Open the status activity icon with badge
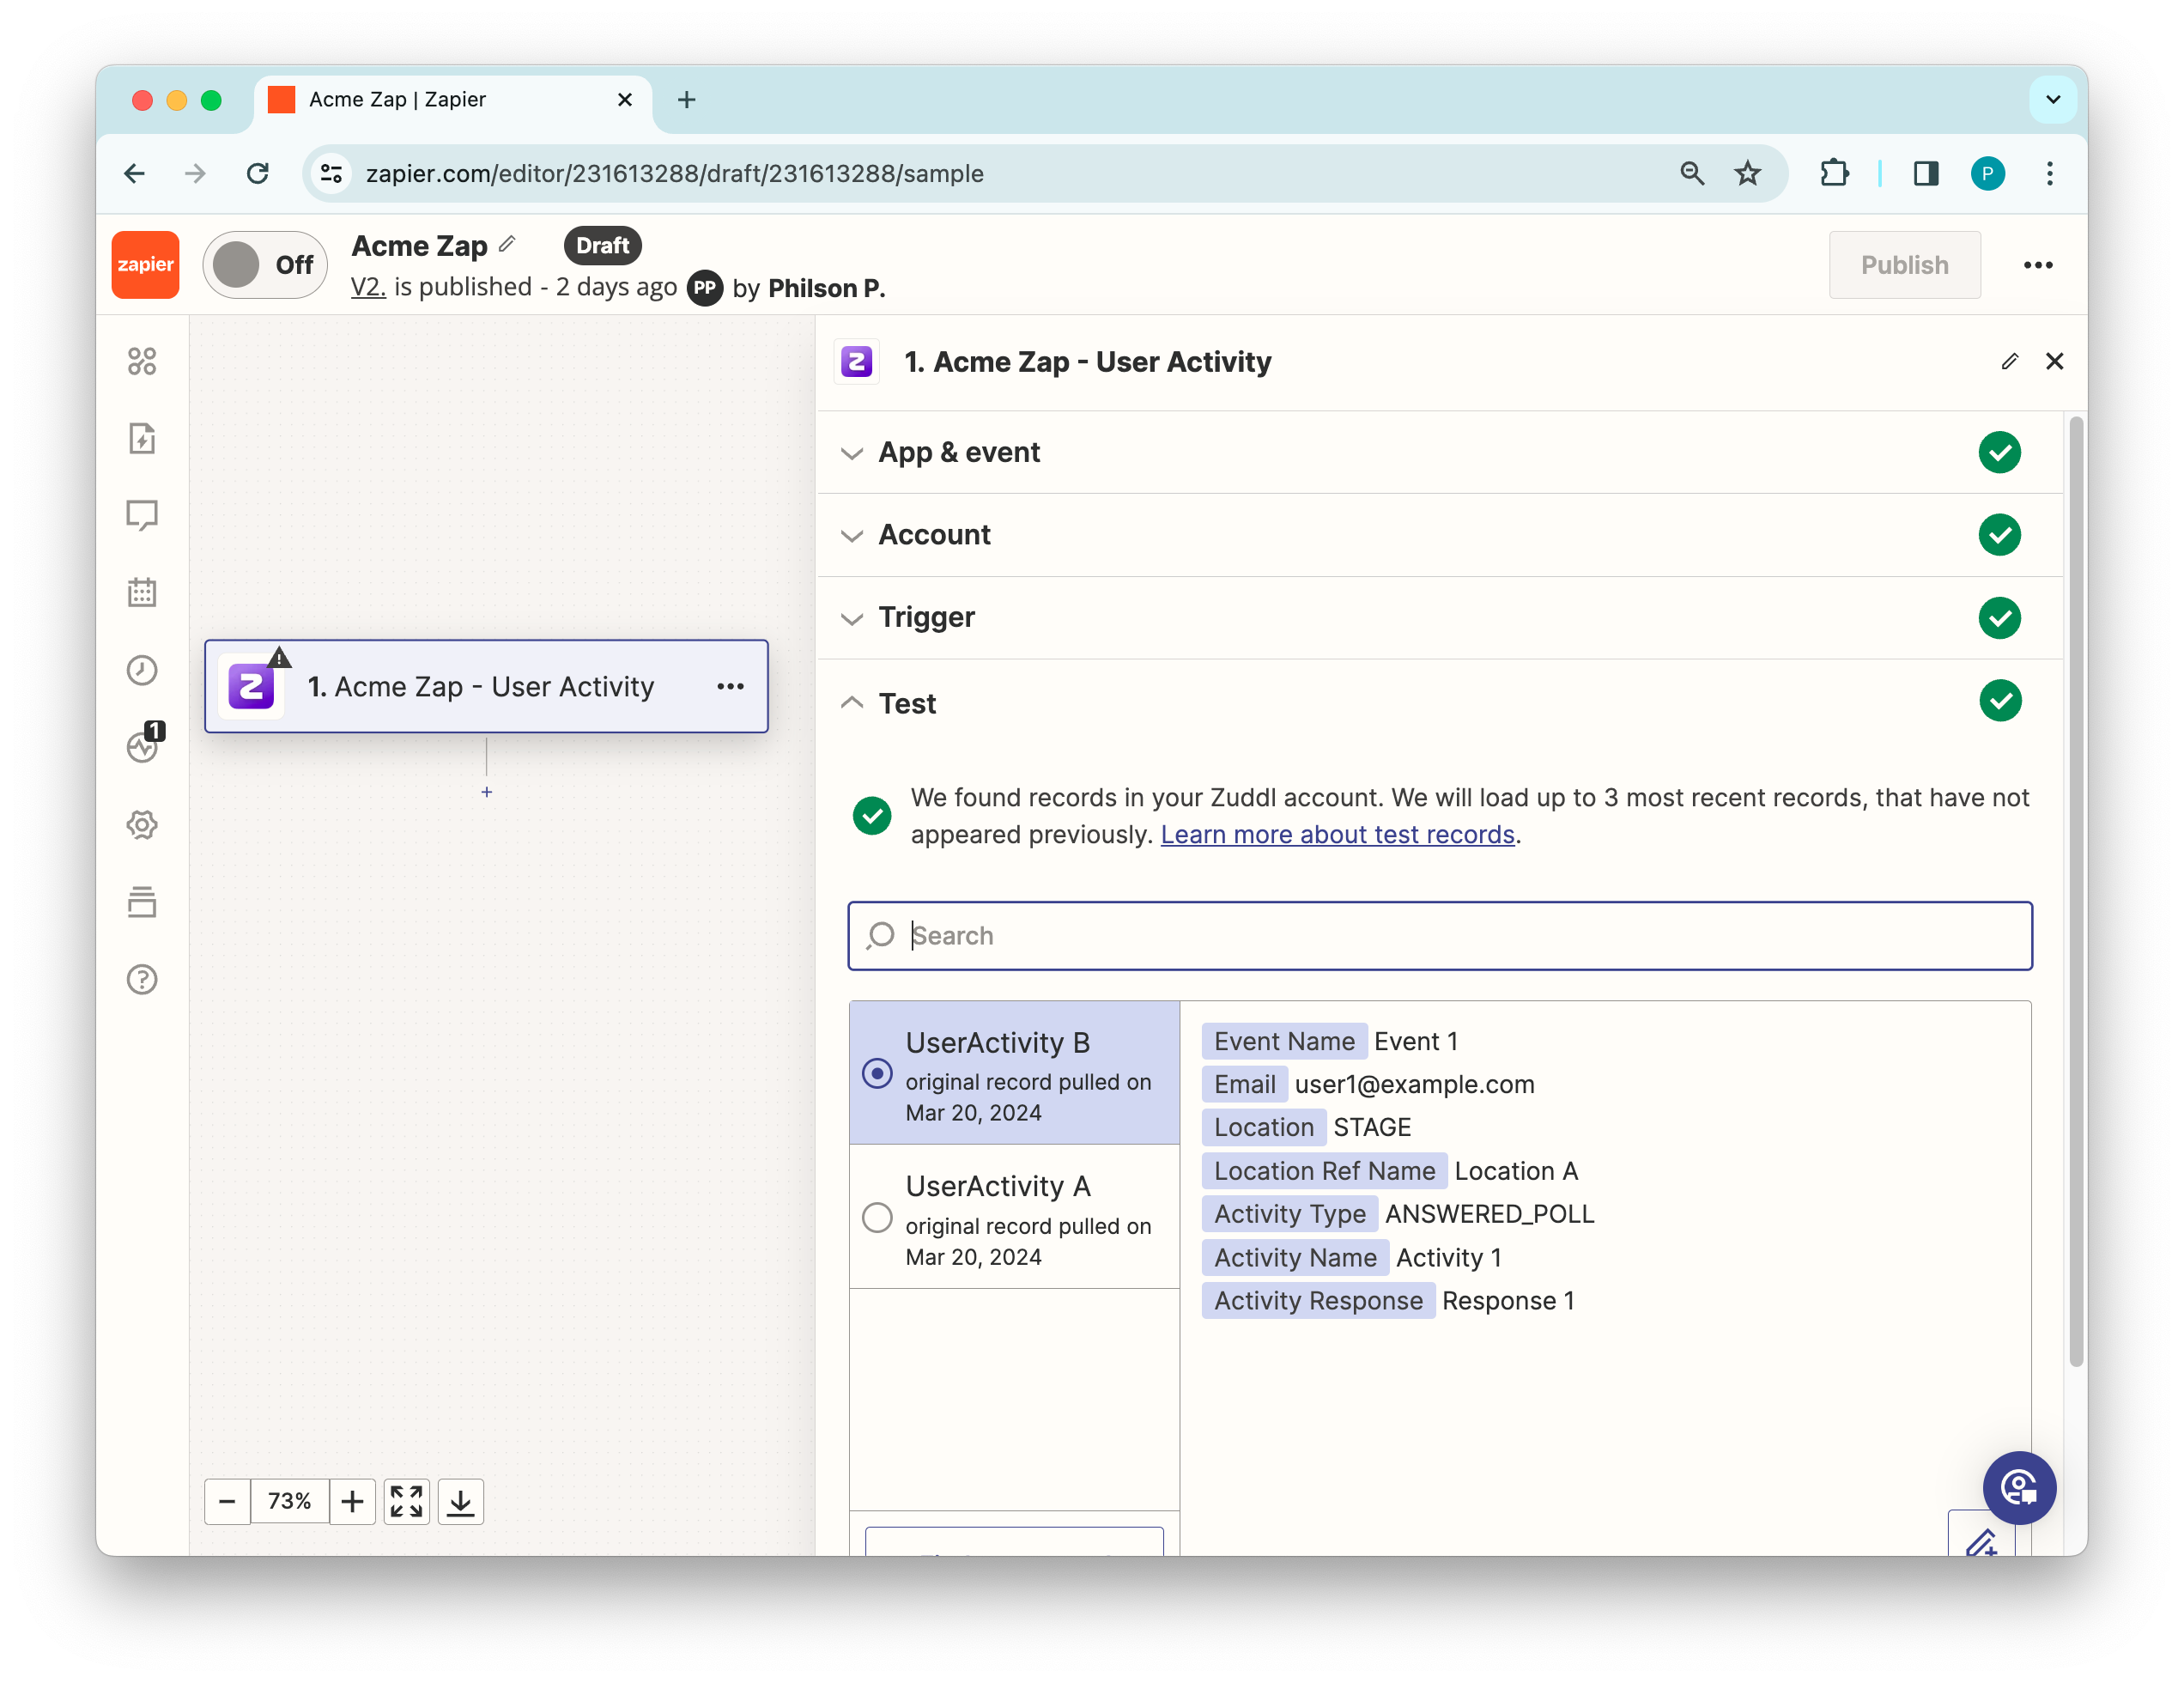The image size is (2184, 1683). point(142,747)
